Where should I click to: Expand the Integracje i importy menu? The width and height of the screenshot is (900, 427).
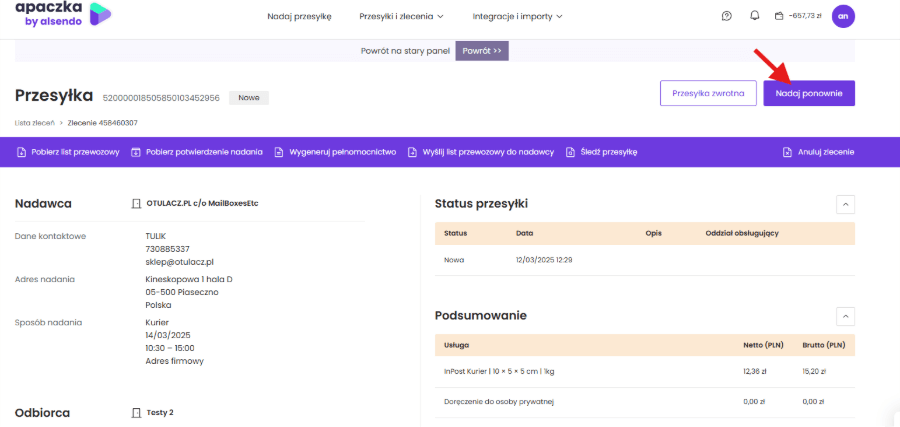coord(517,16)
